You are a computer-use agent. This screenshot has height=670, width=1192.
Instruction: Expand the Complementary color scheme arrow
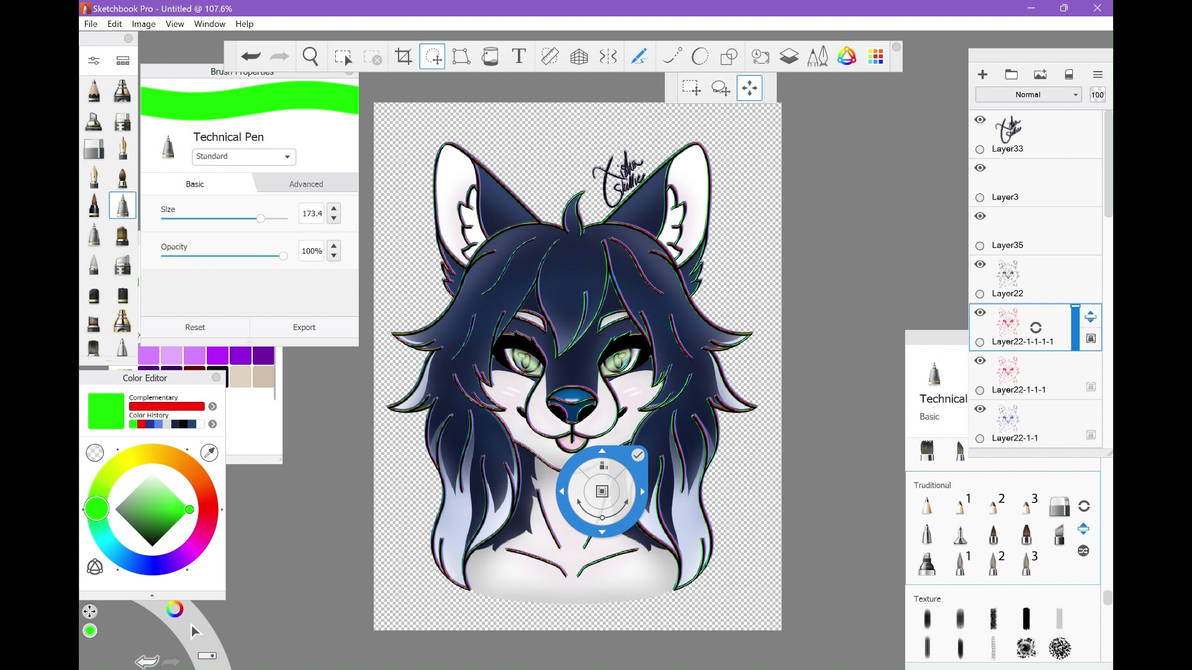point(210,406)
